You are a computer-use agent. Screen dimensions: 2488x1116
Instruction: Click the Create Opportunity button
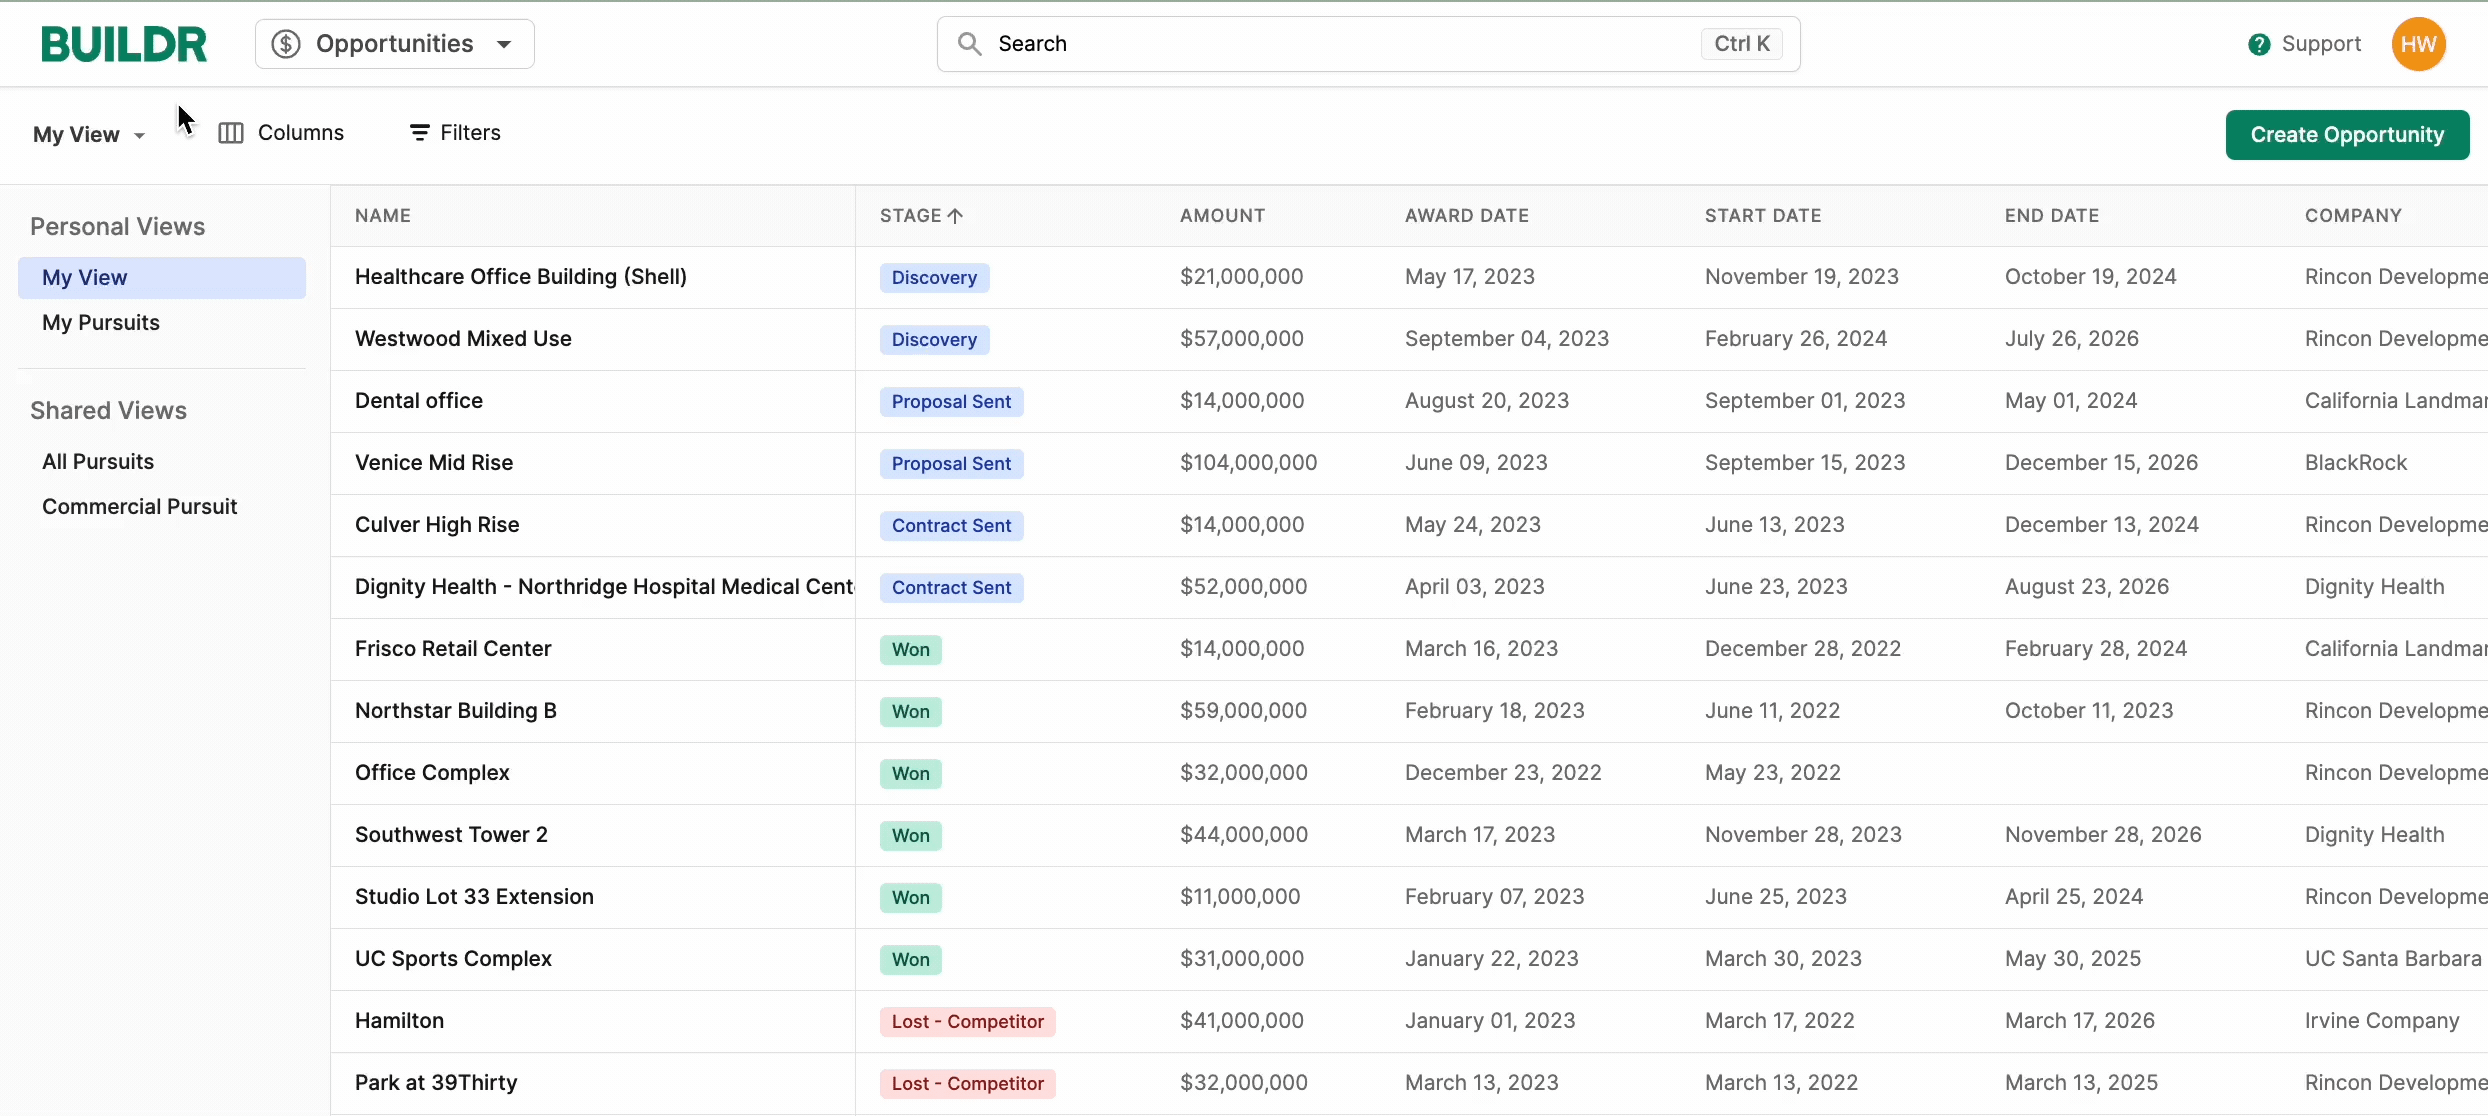tap(2346, 135)
